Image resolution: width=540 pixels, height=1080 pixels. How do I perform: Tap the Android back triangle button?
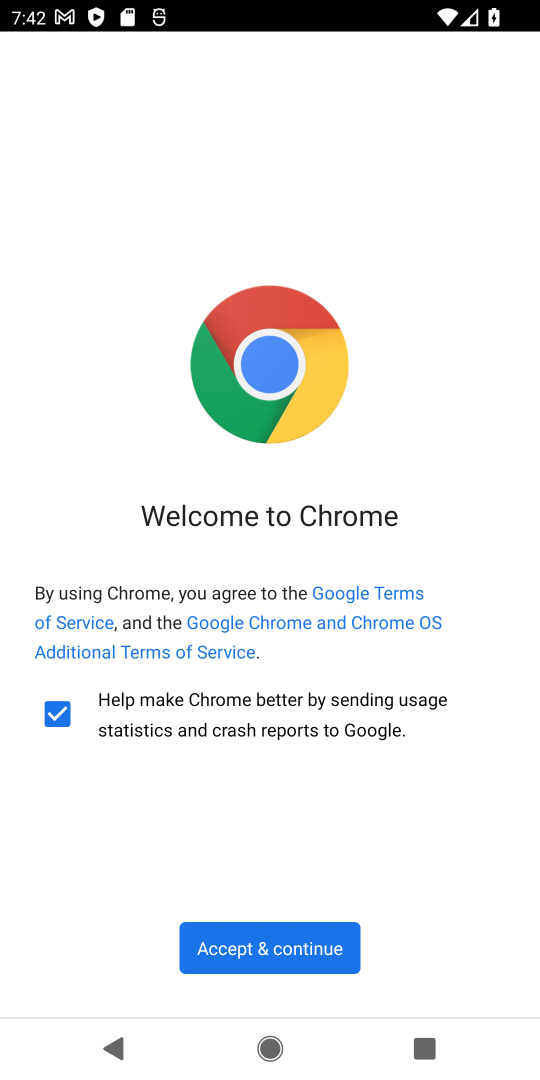pos(114,1048)
